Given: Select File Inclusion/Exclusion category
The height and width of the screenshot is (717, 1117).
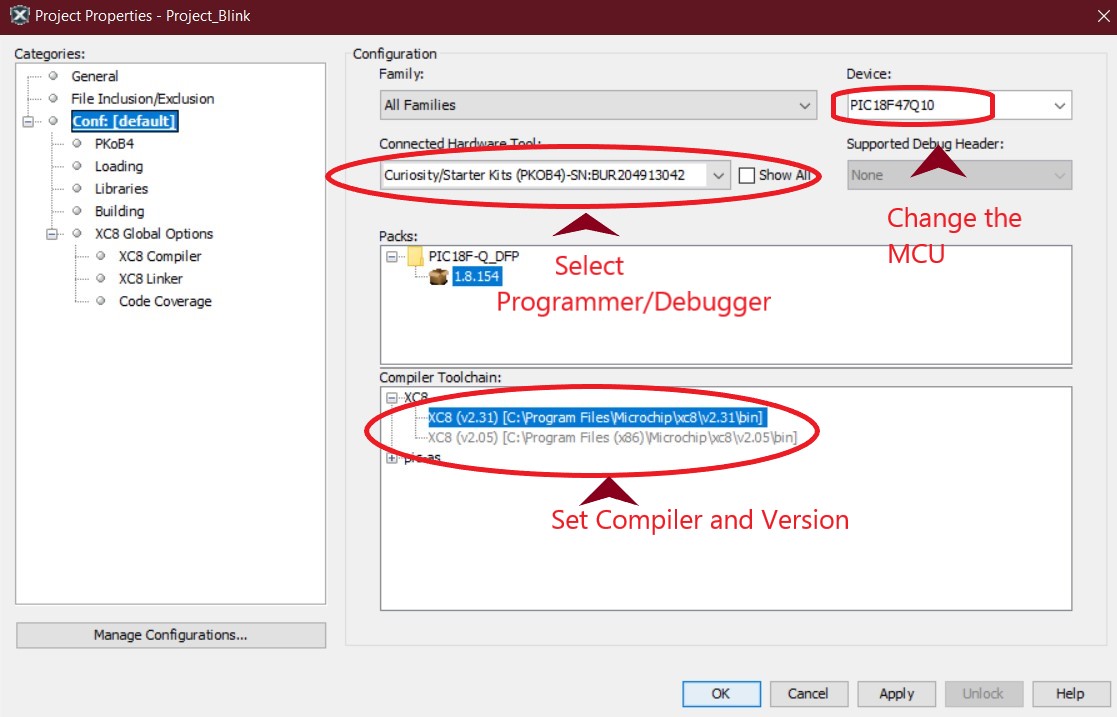Looking at the screenshot, I should [142, 99].
